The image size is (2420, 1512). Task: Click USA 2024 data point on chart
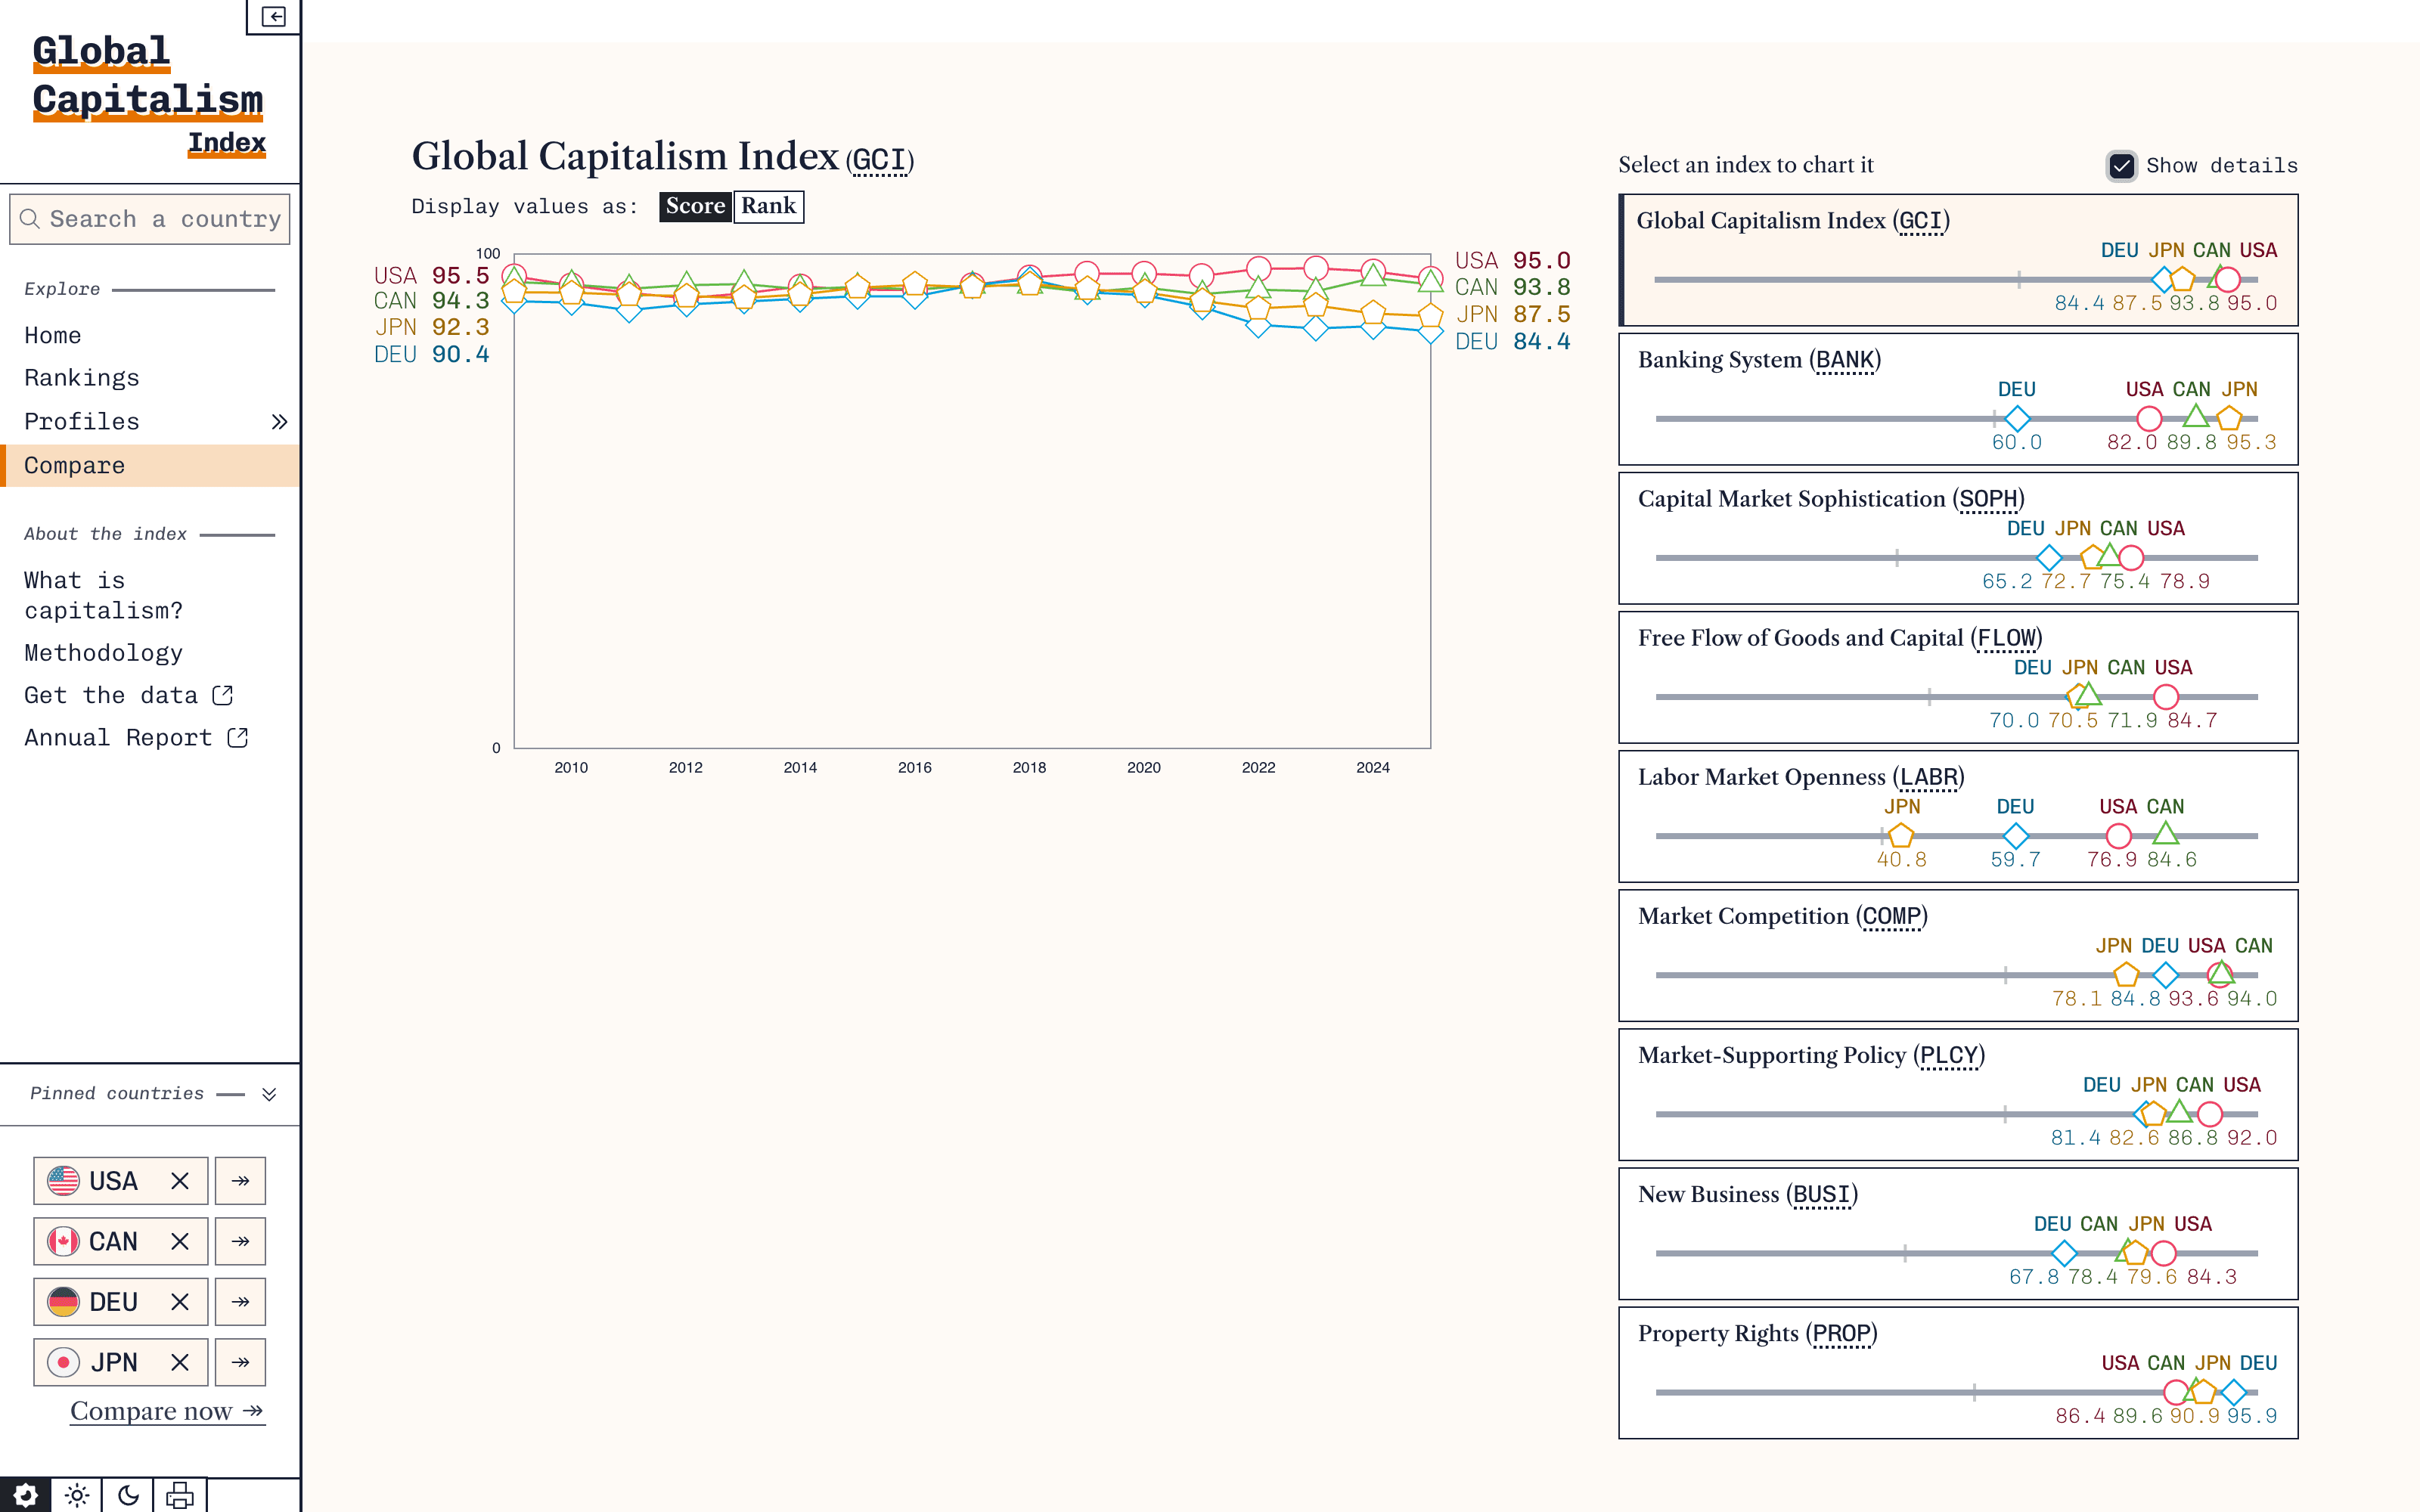[1373, 270]
